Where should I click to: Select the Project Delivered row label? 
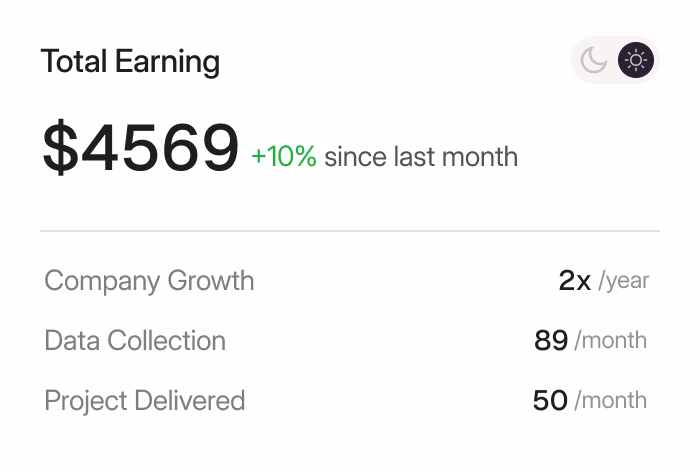[x=145, y=401]
